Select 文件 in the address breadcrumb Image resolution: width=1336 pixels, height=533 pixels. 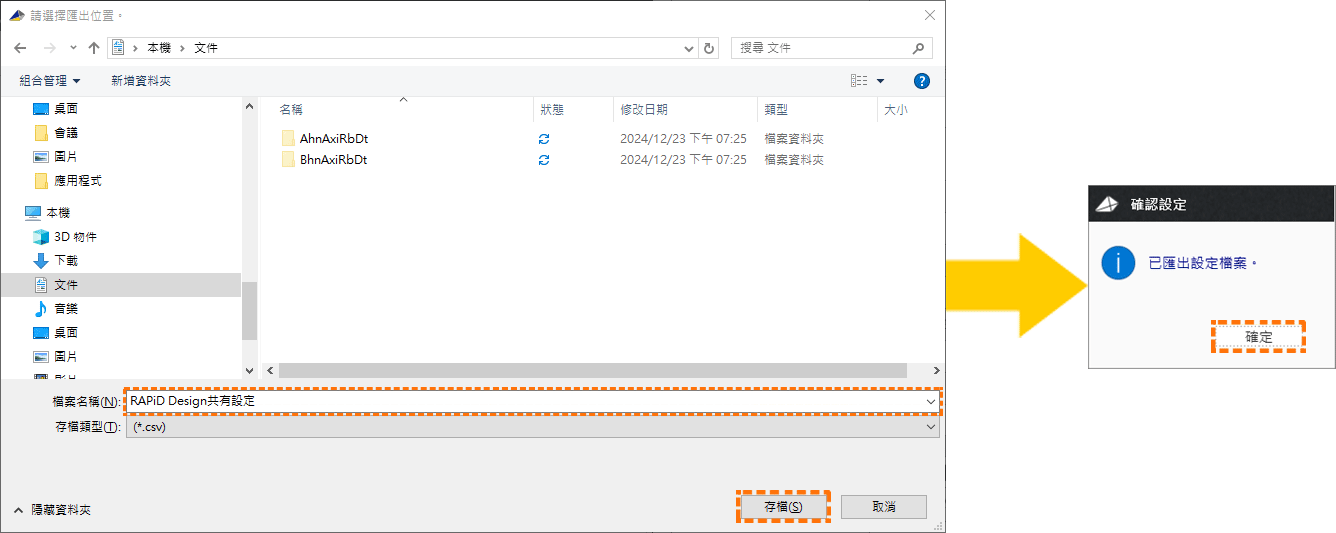(x=206, y=48)
